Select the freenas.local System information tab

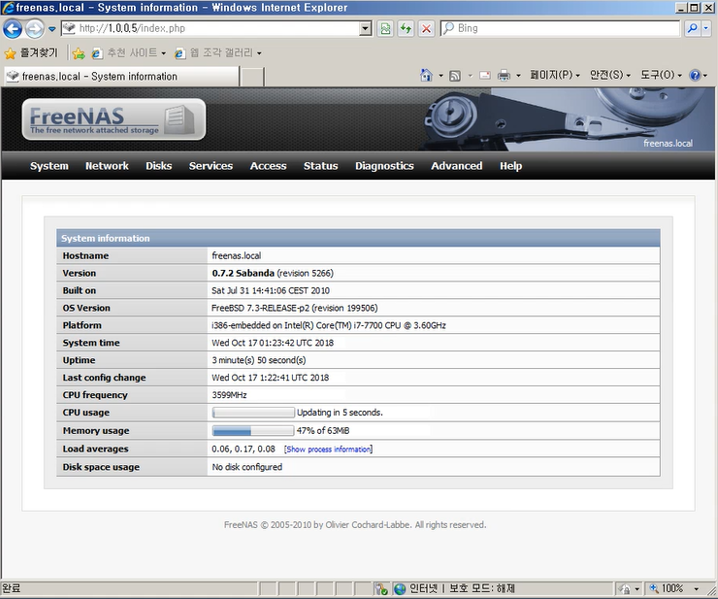121,76
